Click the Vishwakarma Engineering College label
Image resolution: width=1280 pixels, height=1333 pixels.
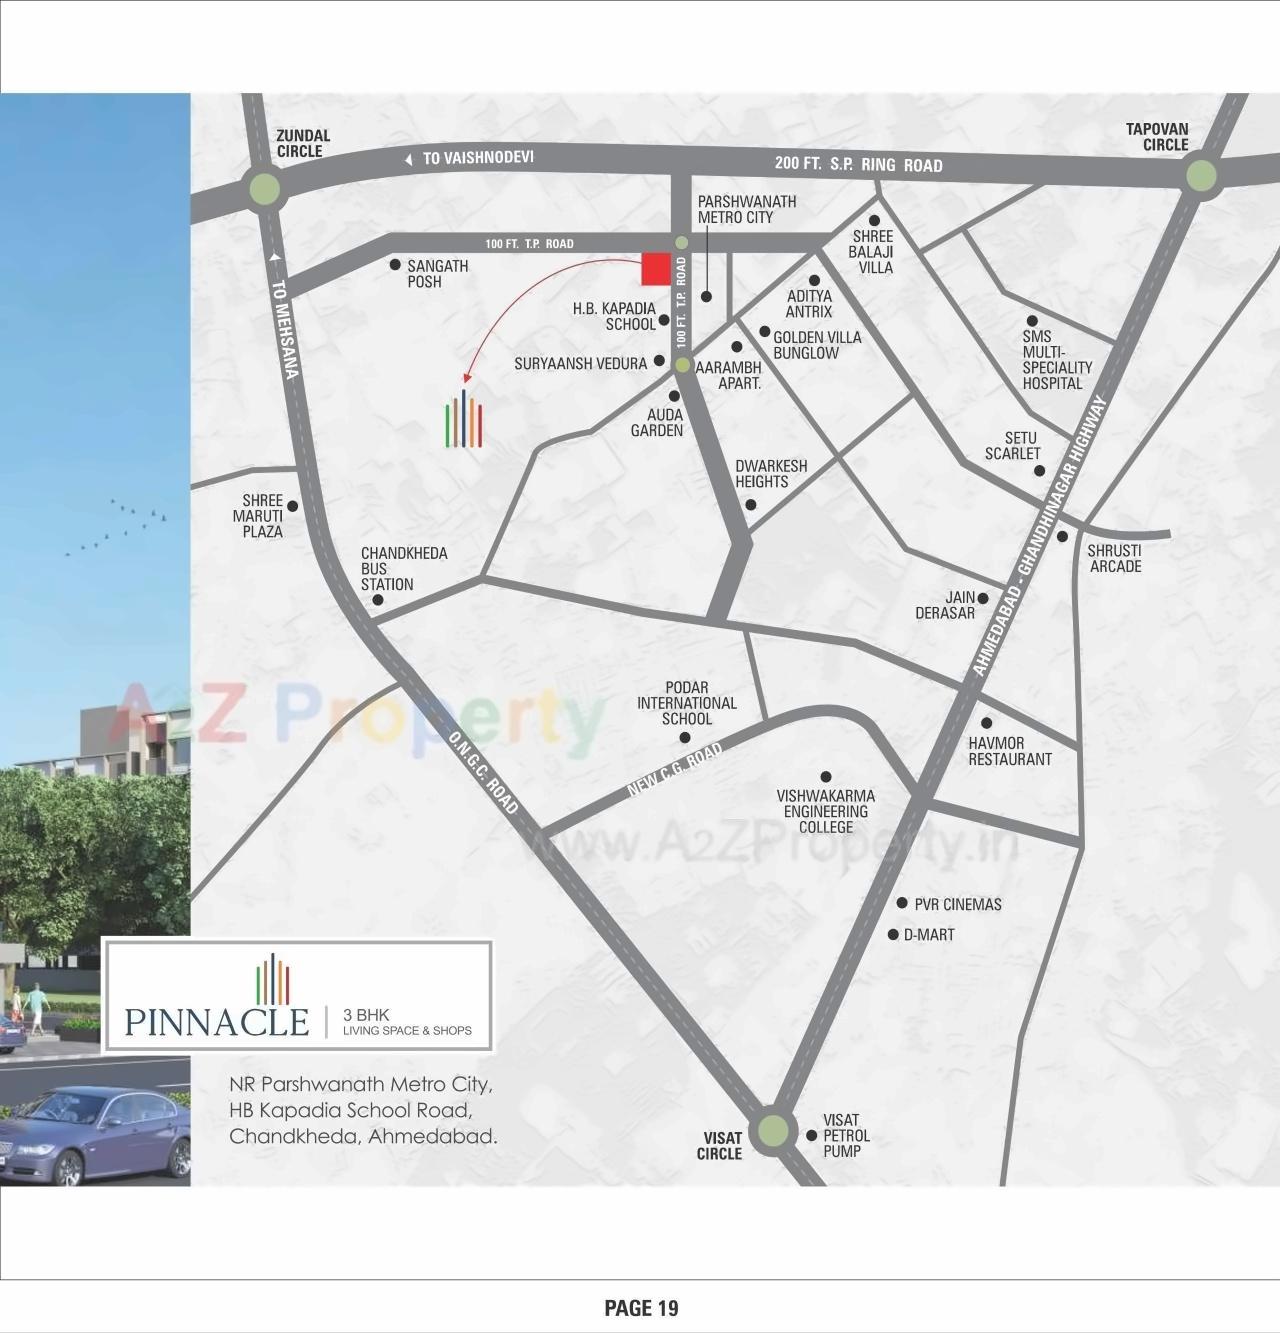[825, 811]
